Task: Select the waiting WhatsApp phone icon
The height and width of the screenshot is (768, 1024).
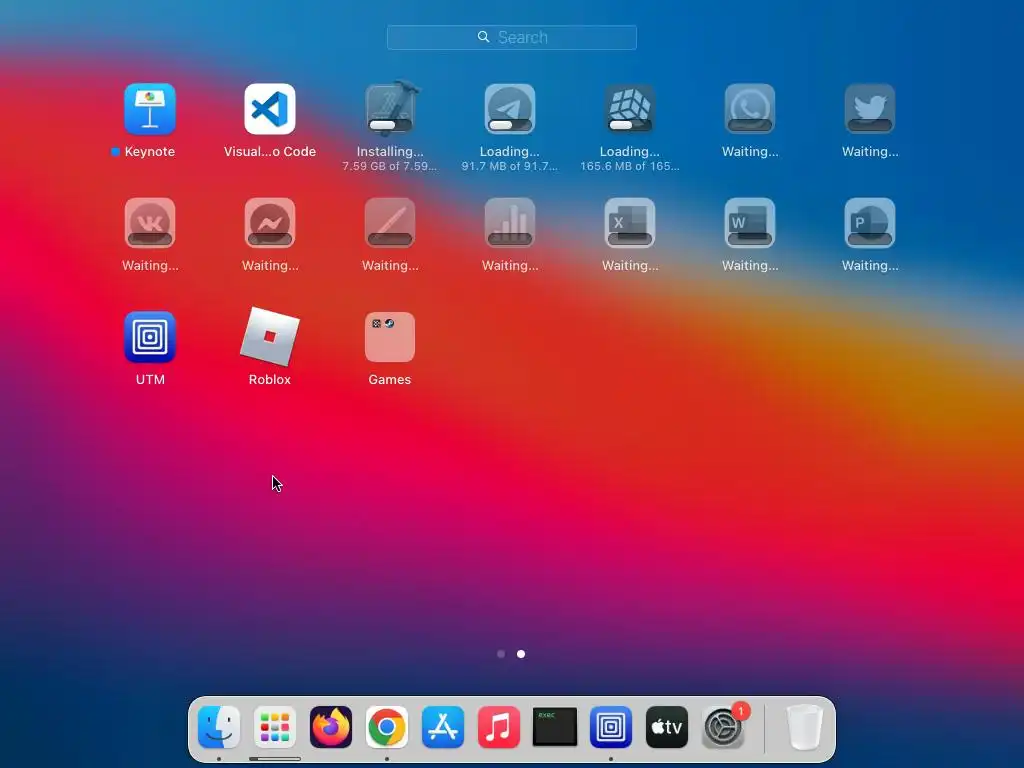Action: pos(750,109)
